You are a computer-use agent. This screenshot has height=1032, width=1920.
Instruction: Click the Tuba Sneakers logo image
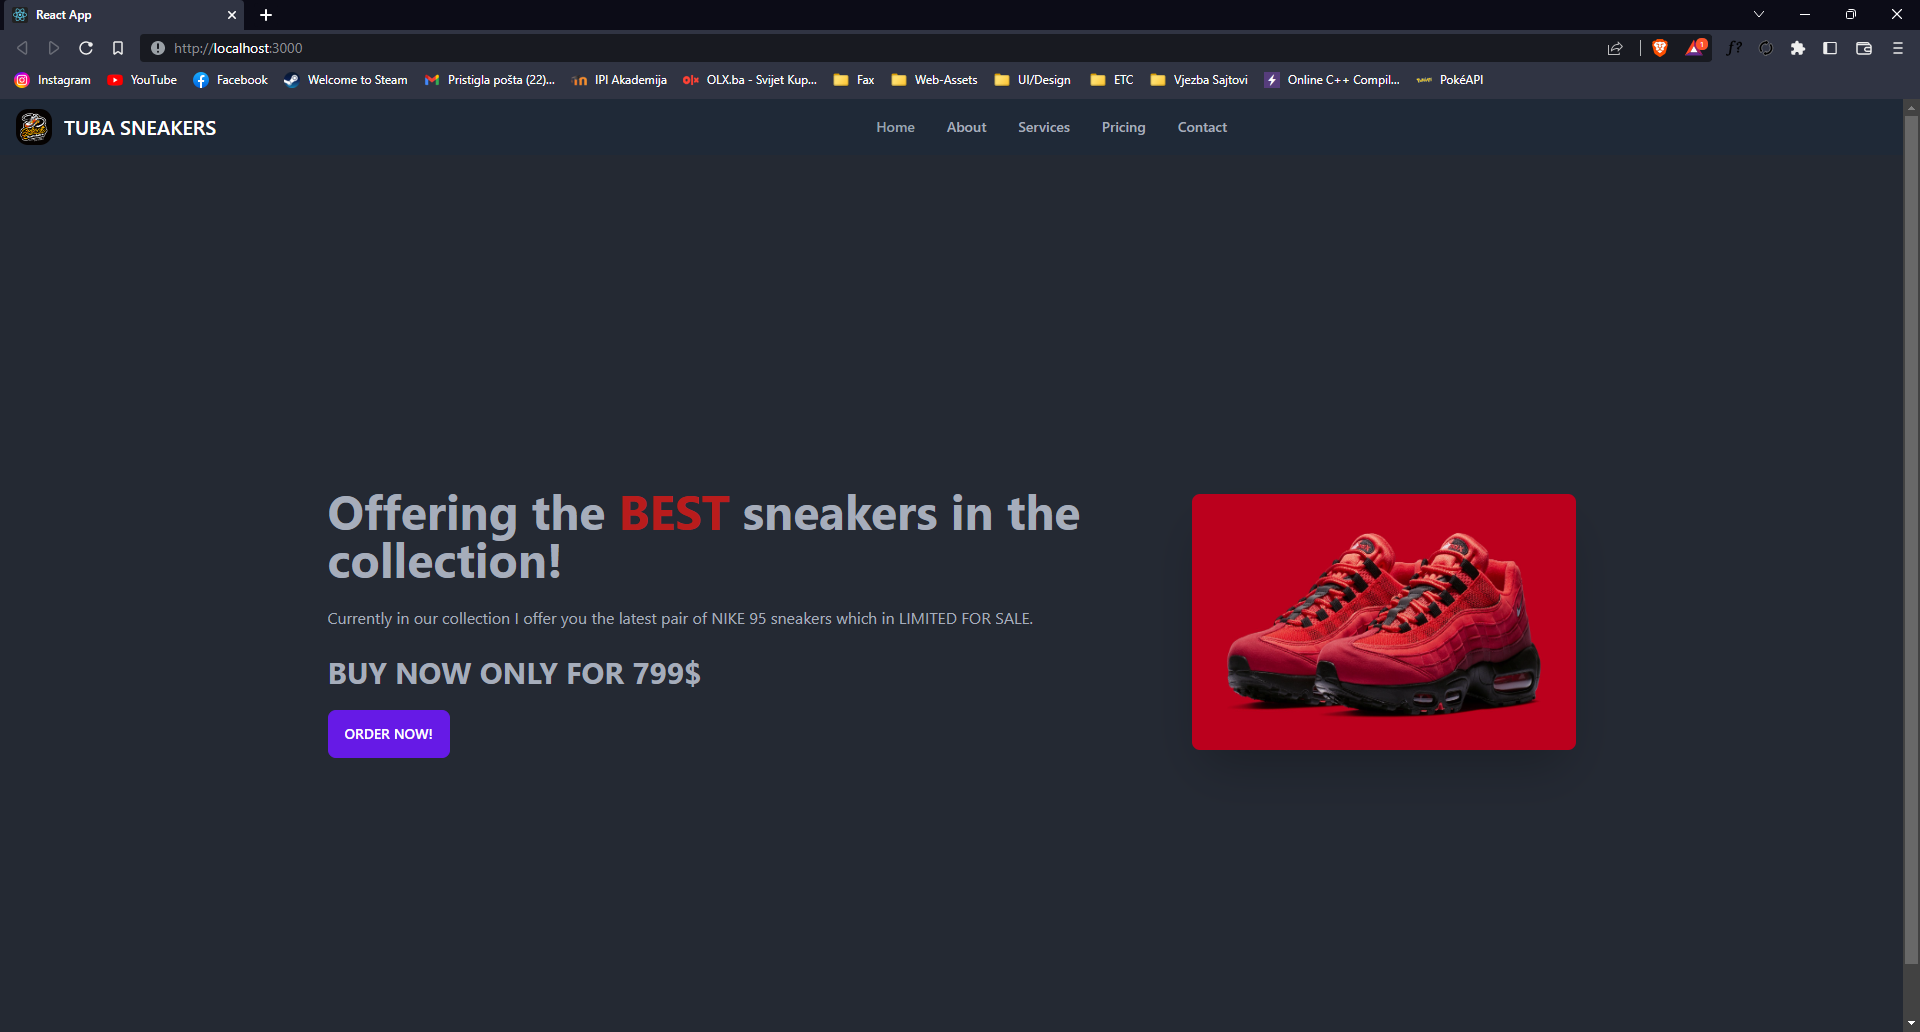(x=34, y=127)
